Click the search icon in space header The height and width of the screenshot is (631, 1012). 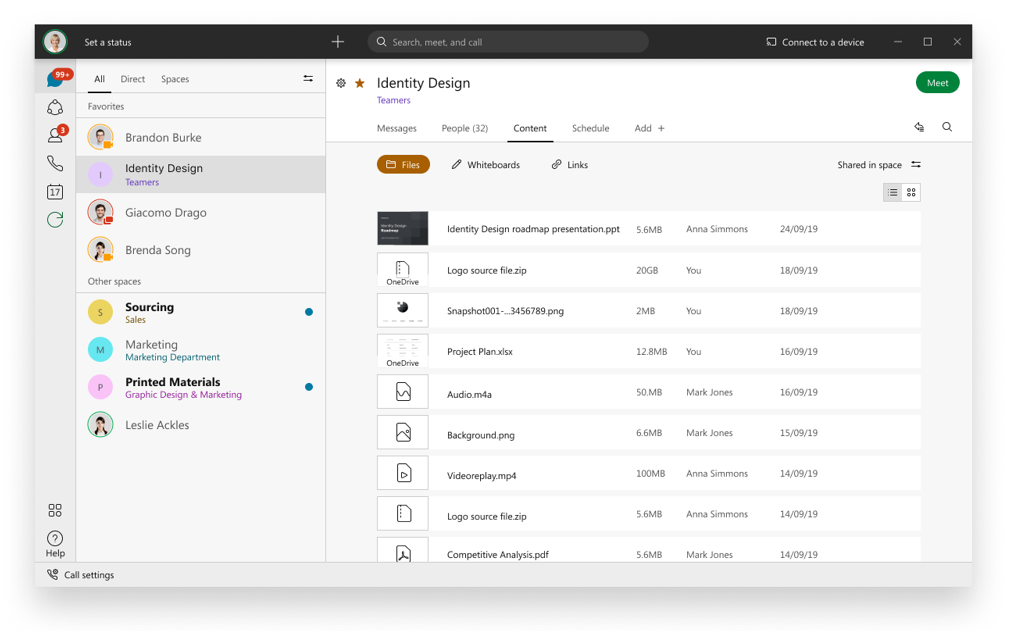pyautogui.click(x=947, y=128)
